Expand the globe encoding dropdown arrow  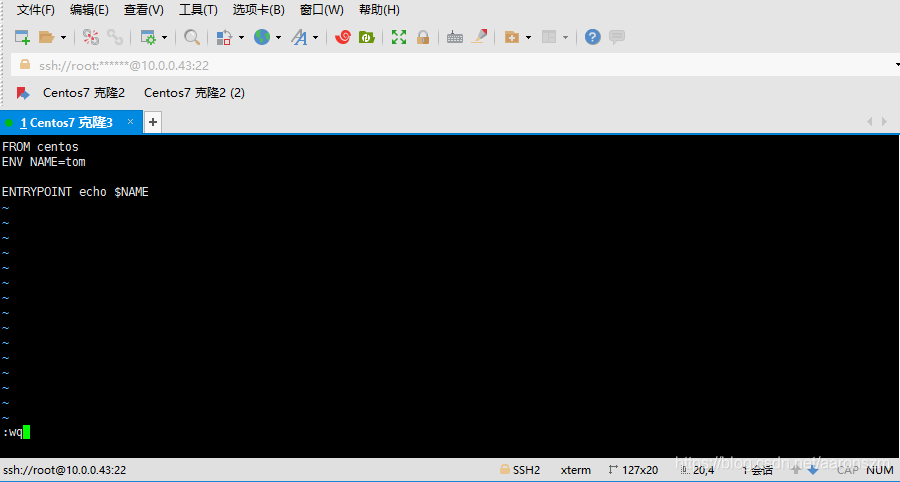[278, 38]
